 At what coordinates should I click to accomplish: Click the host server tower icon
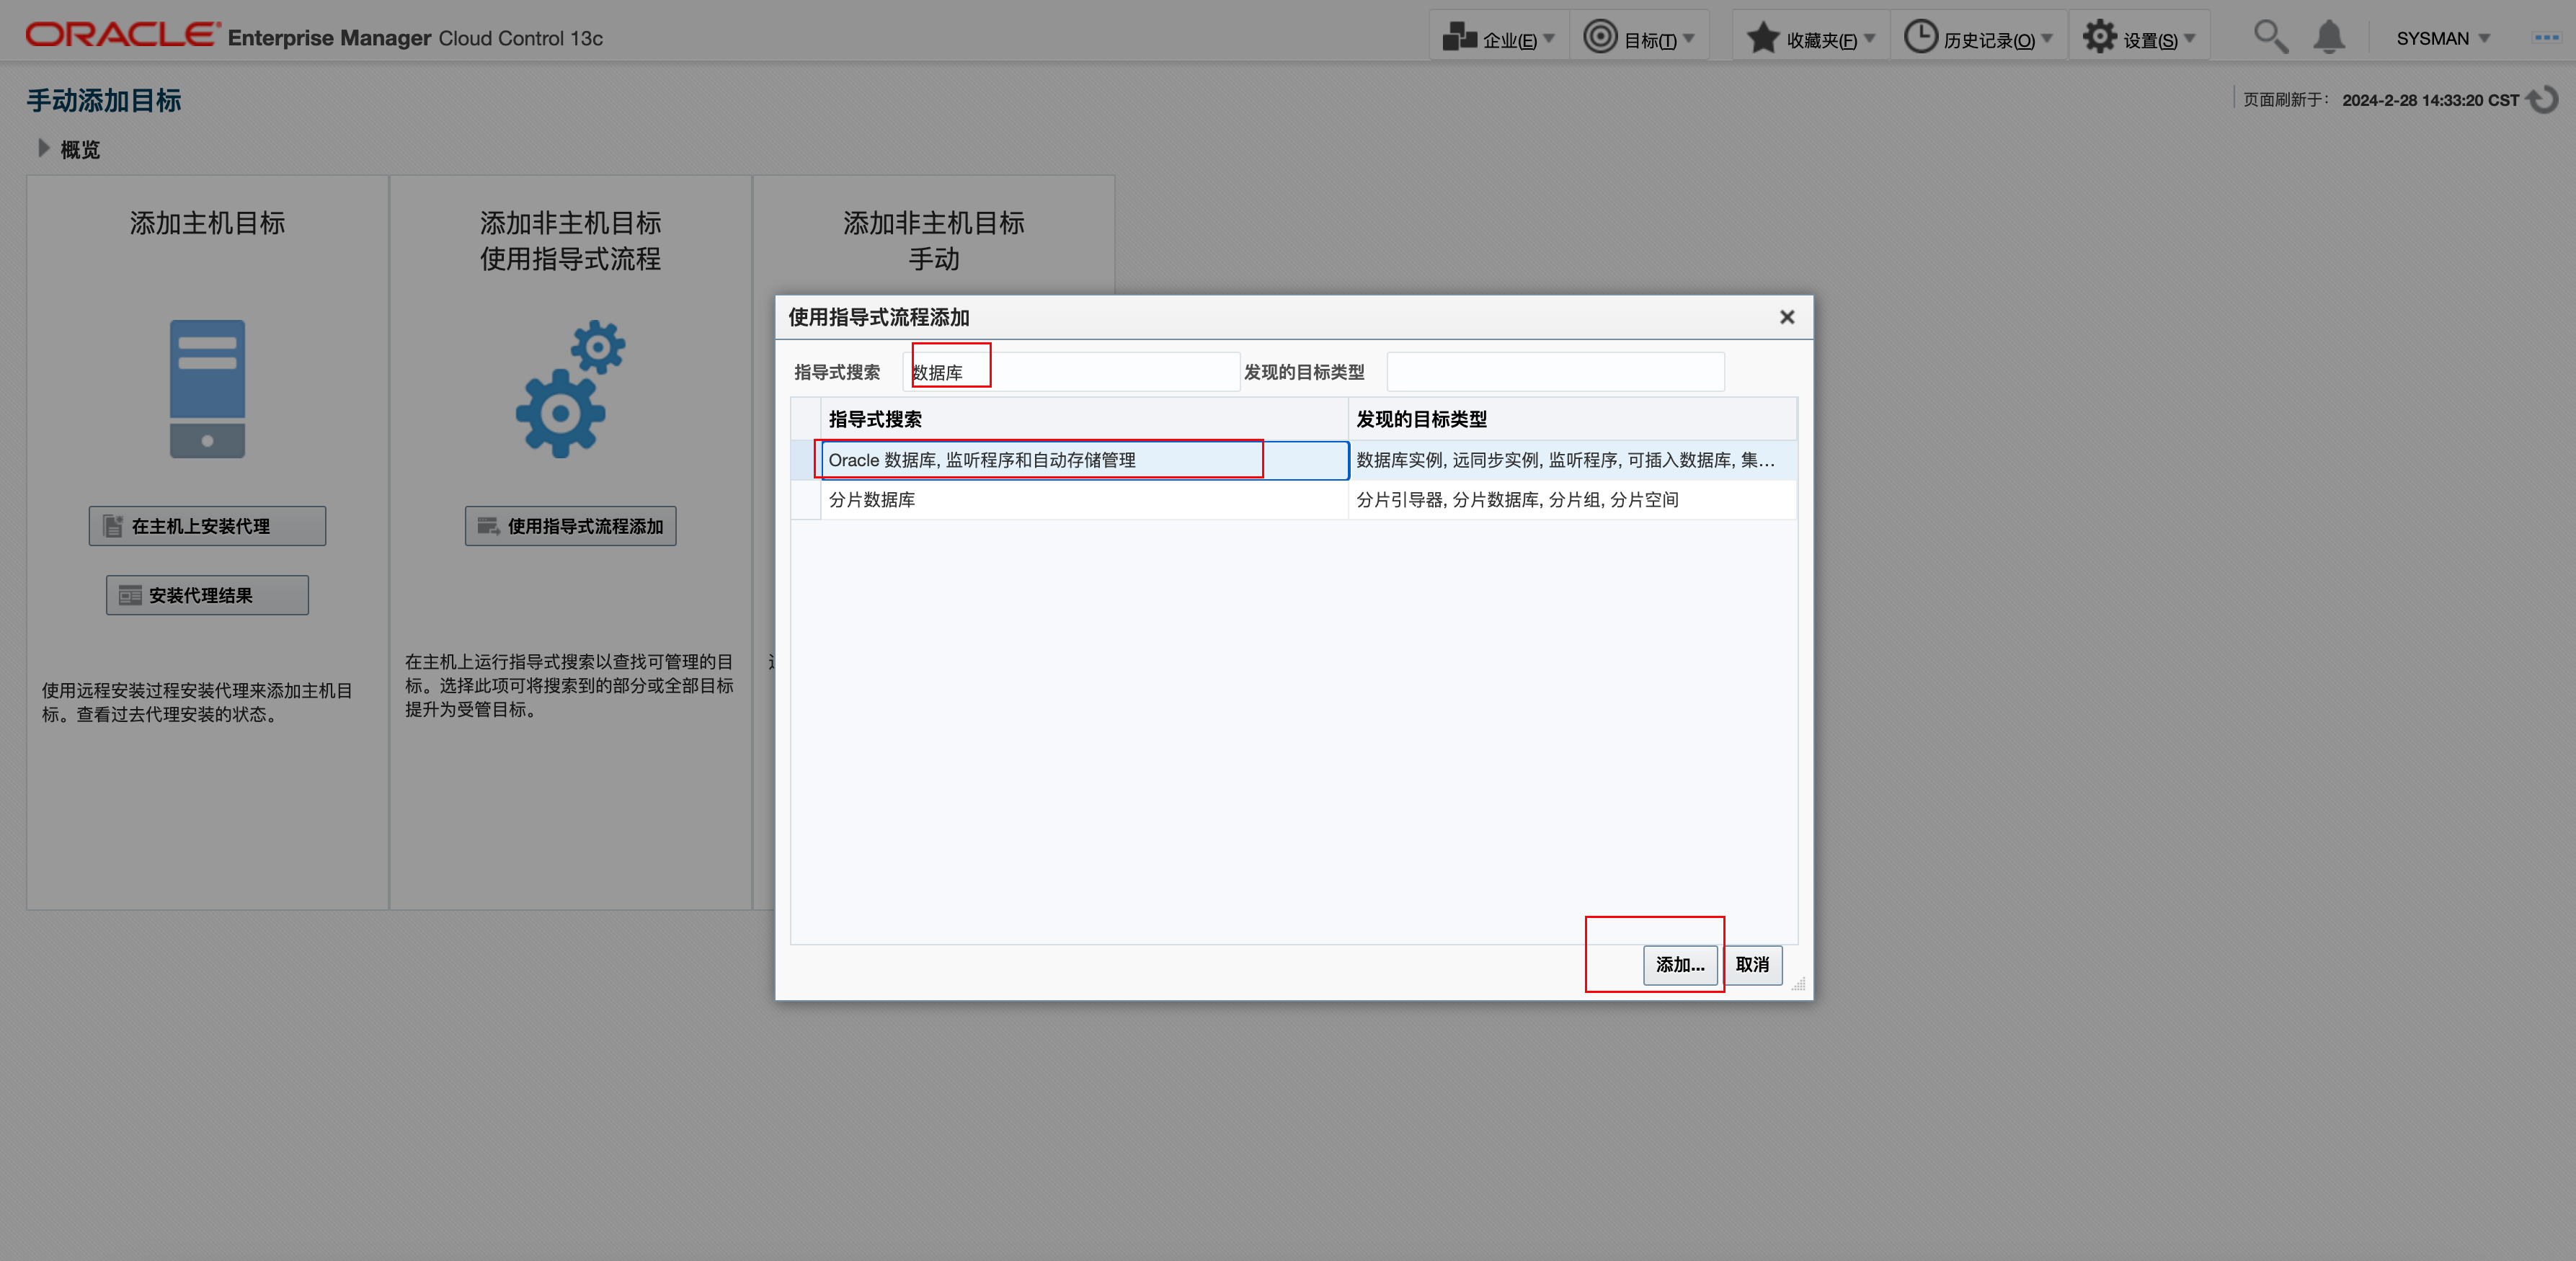(207, 389)
